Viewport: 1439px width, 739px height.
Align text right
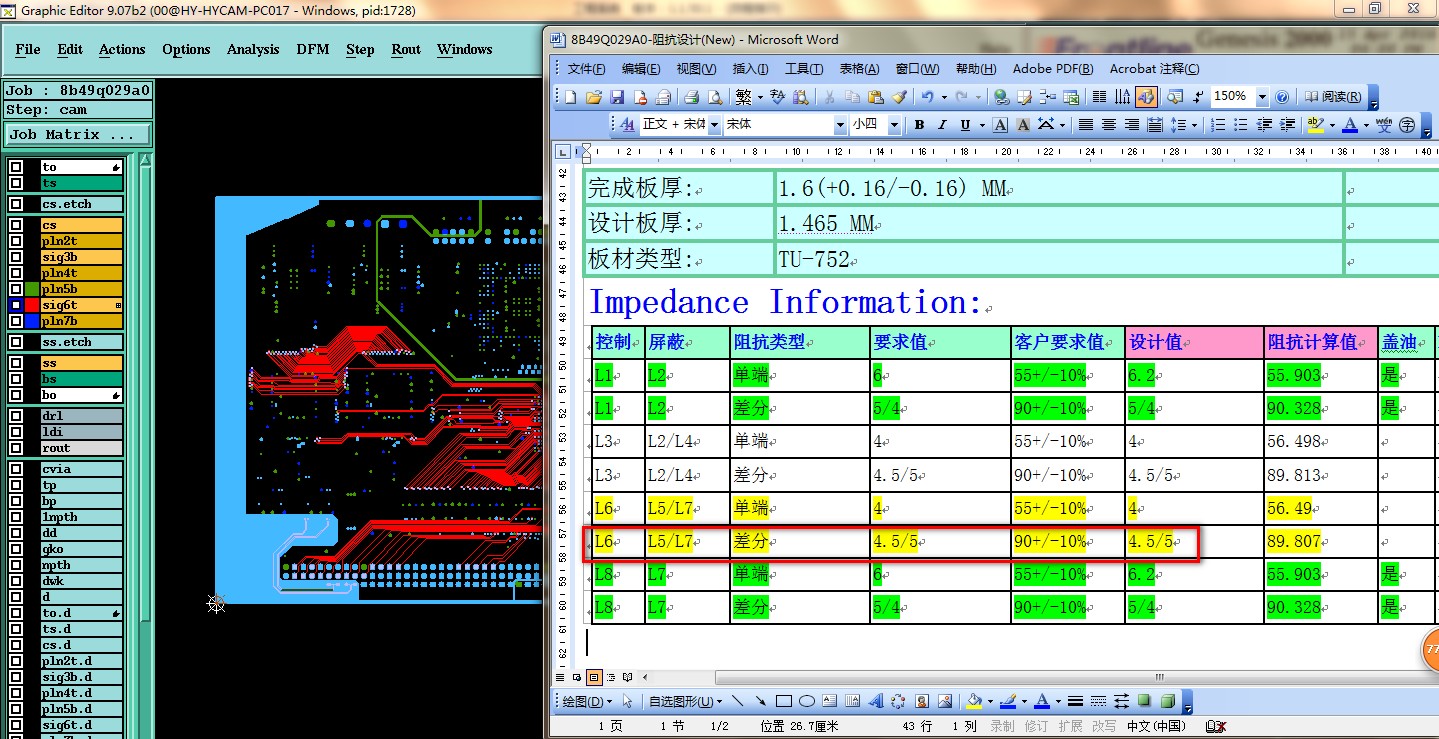point(1132,125)
